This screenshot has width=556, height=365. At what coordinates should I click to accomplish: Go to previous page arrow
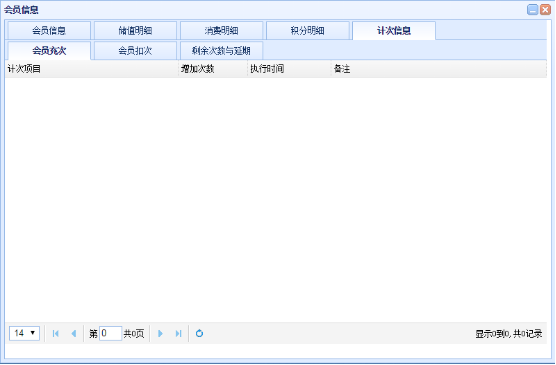coord(74,334)
